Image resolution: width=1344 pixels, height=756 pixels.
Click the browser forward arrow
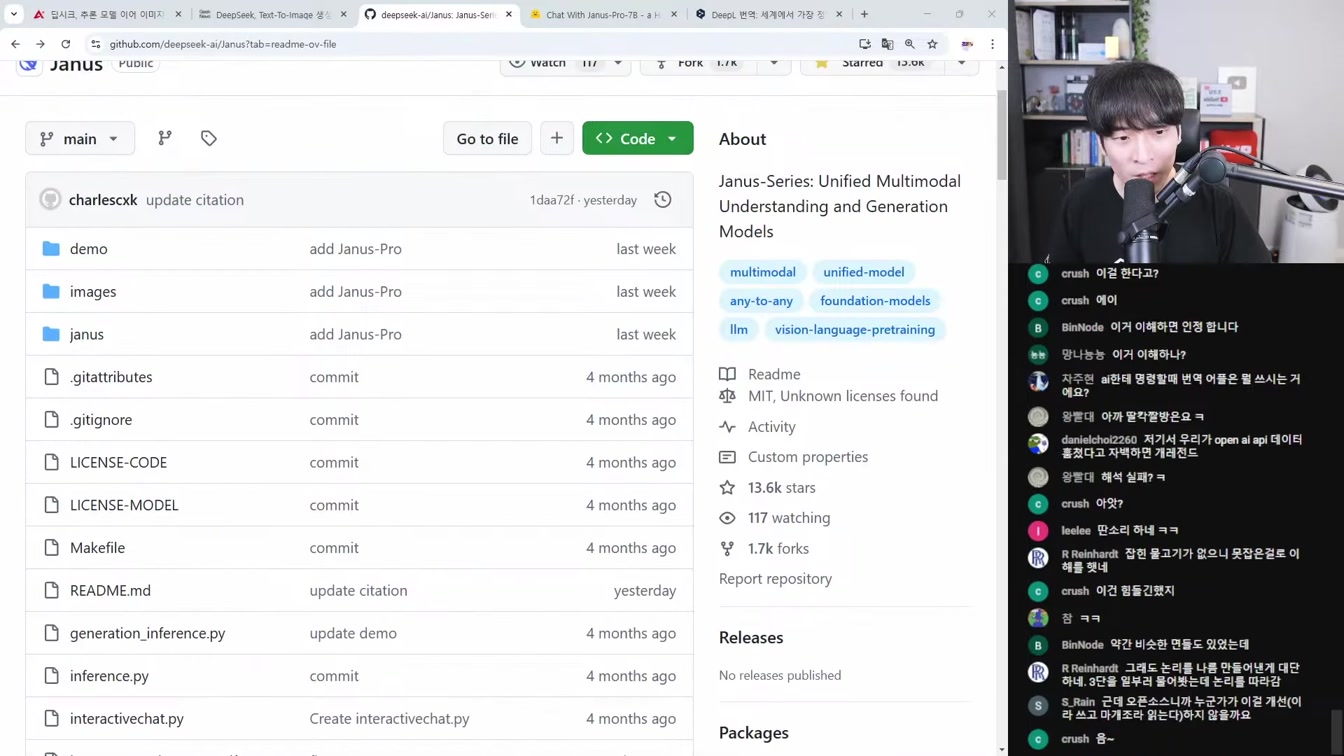40,44
